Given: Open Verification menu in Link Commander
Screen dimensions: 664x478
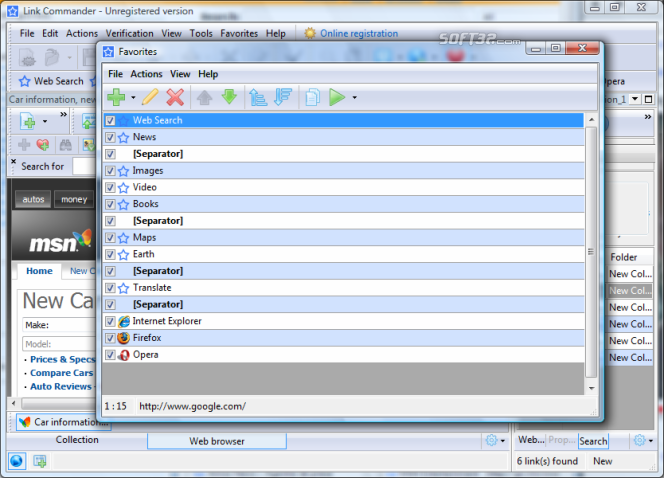Looking at the screenshot, I should pyautogui.click(x=129, y=33).
